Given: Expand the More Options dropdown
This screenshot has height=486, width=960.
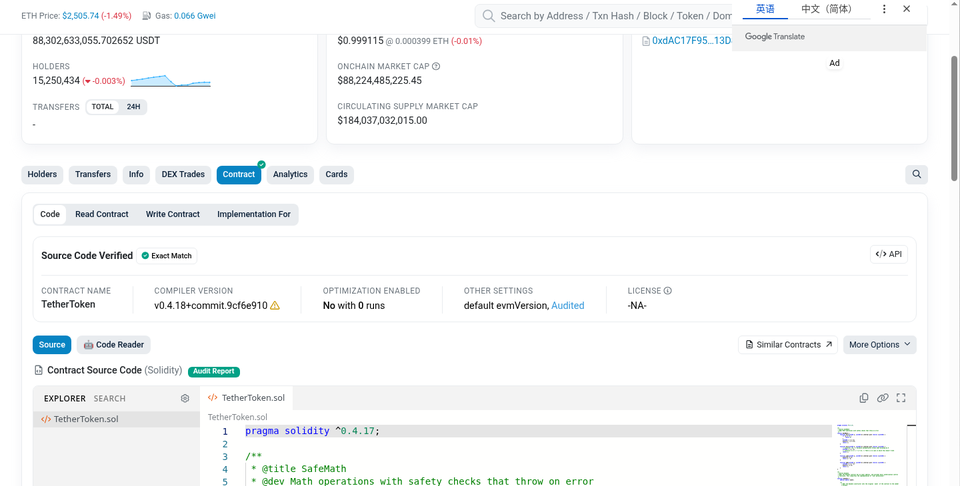Looking at the screenshot, I should tap(880, 345).
